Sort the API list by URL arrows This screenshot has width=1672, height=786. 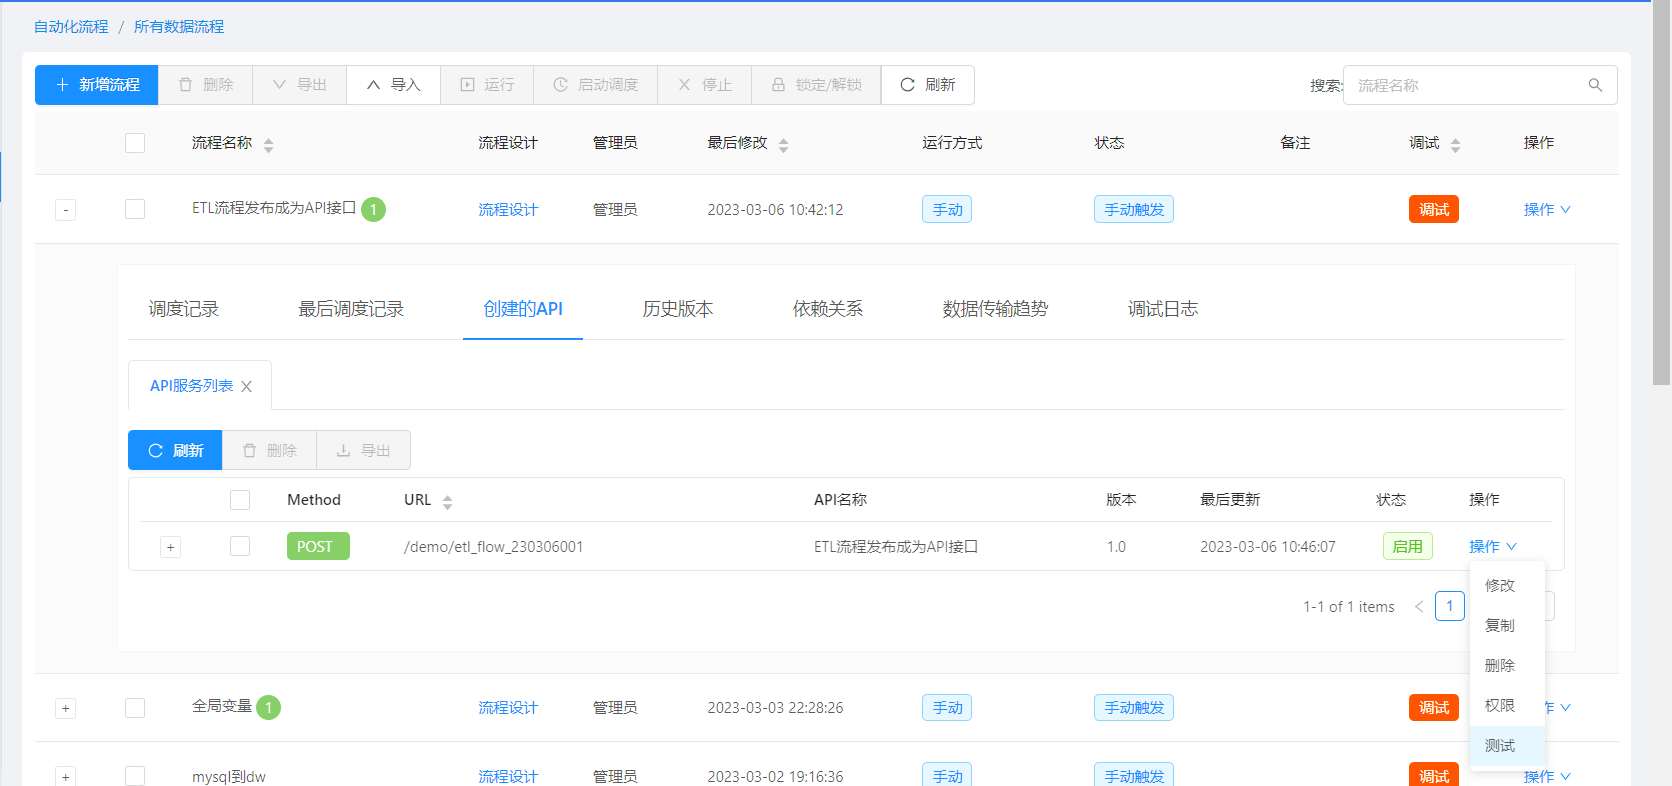[x=447, y=502]
